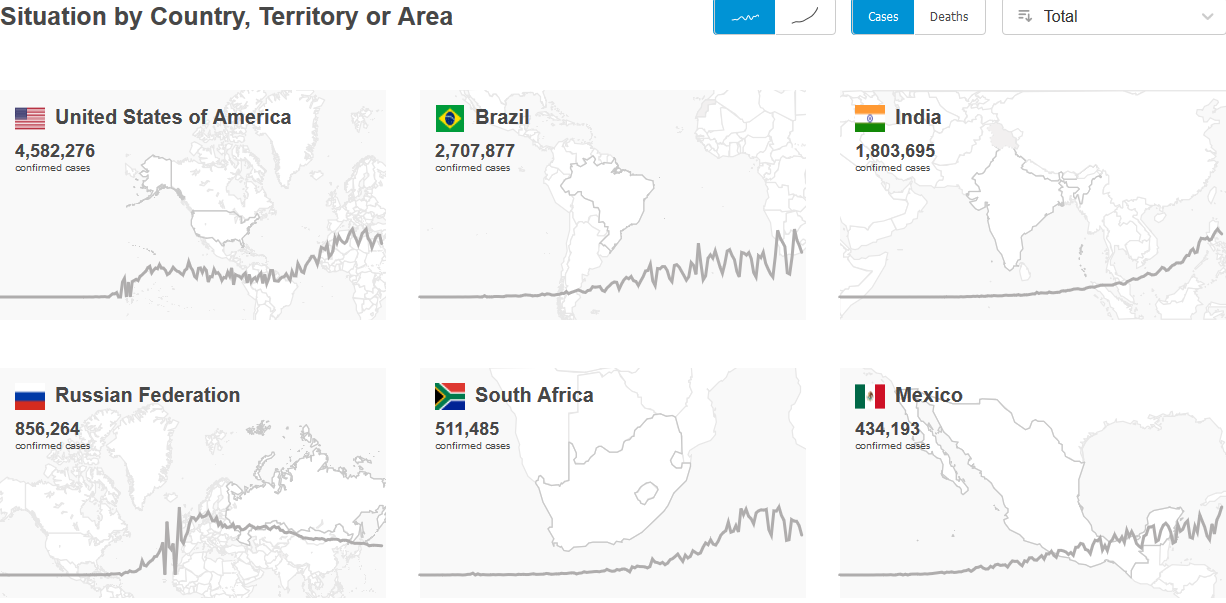Click the South Africa case trend chart
1226x603 pixels.
pos(612,541)
